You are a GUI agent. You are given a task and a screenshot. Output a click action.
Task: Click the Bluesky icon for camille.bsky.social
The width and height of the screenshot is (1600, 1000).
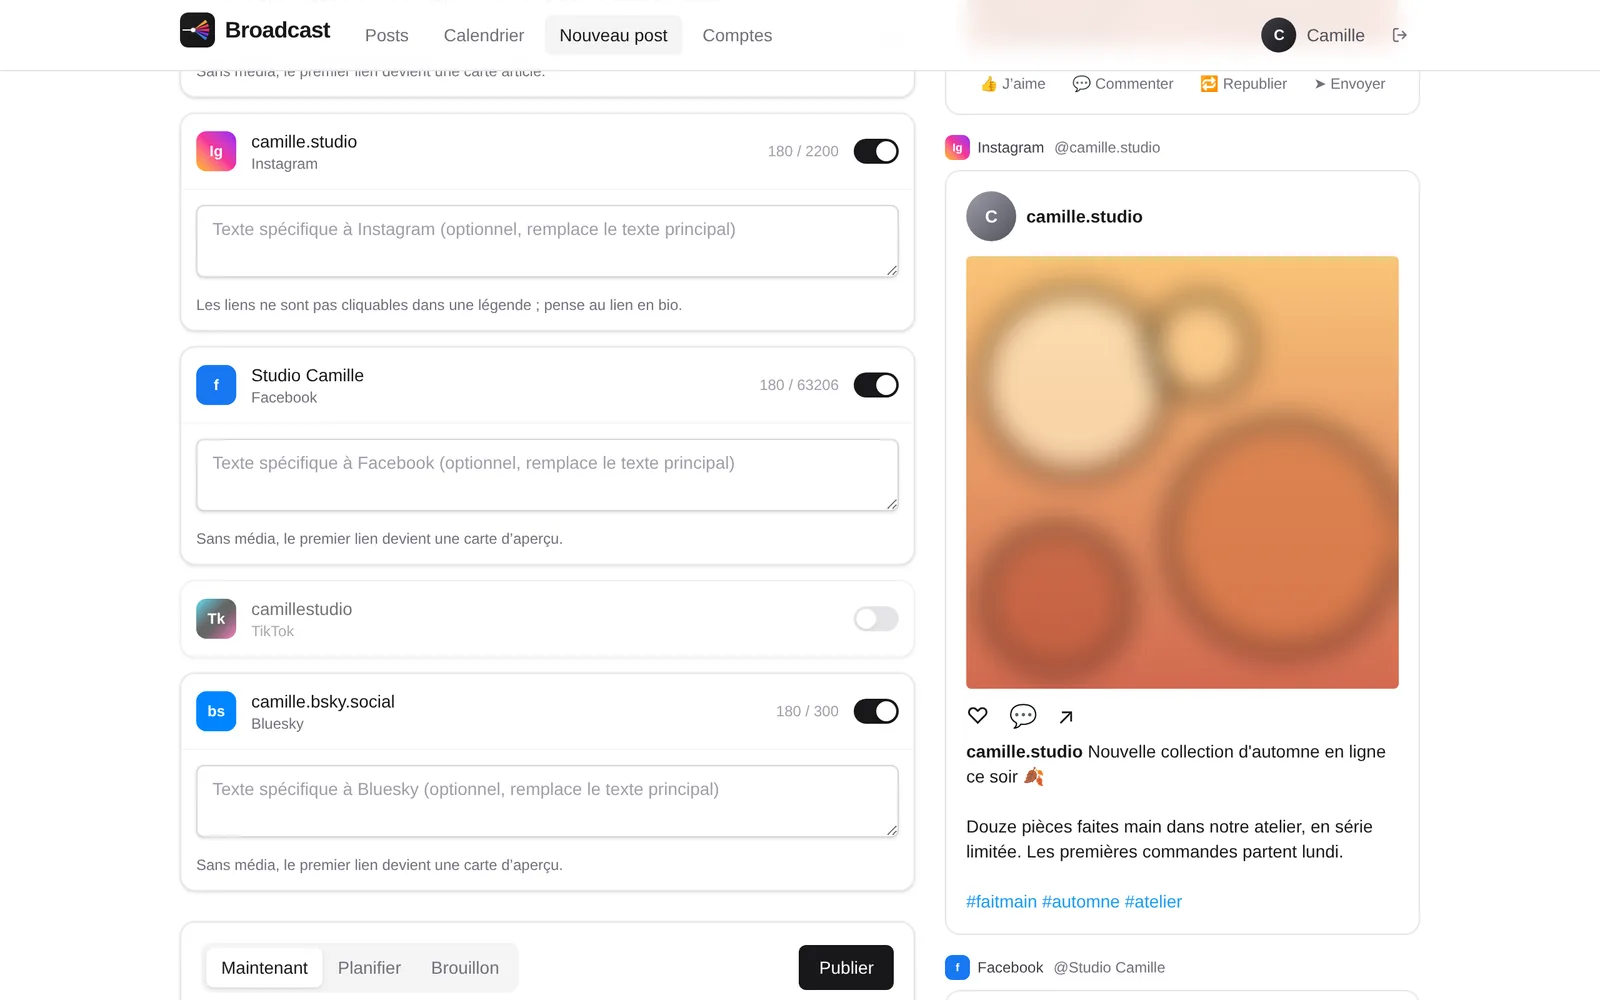click(x=216, y=711)
